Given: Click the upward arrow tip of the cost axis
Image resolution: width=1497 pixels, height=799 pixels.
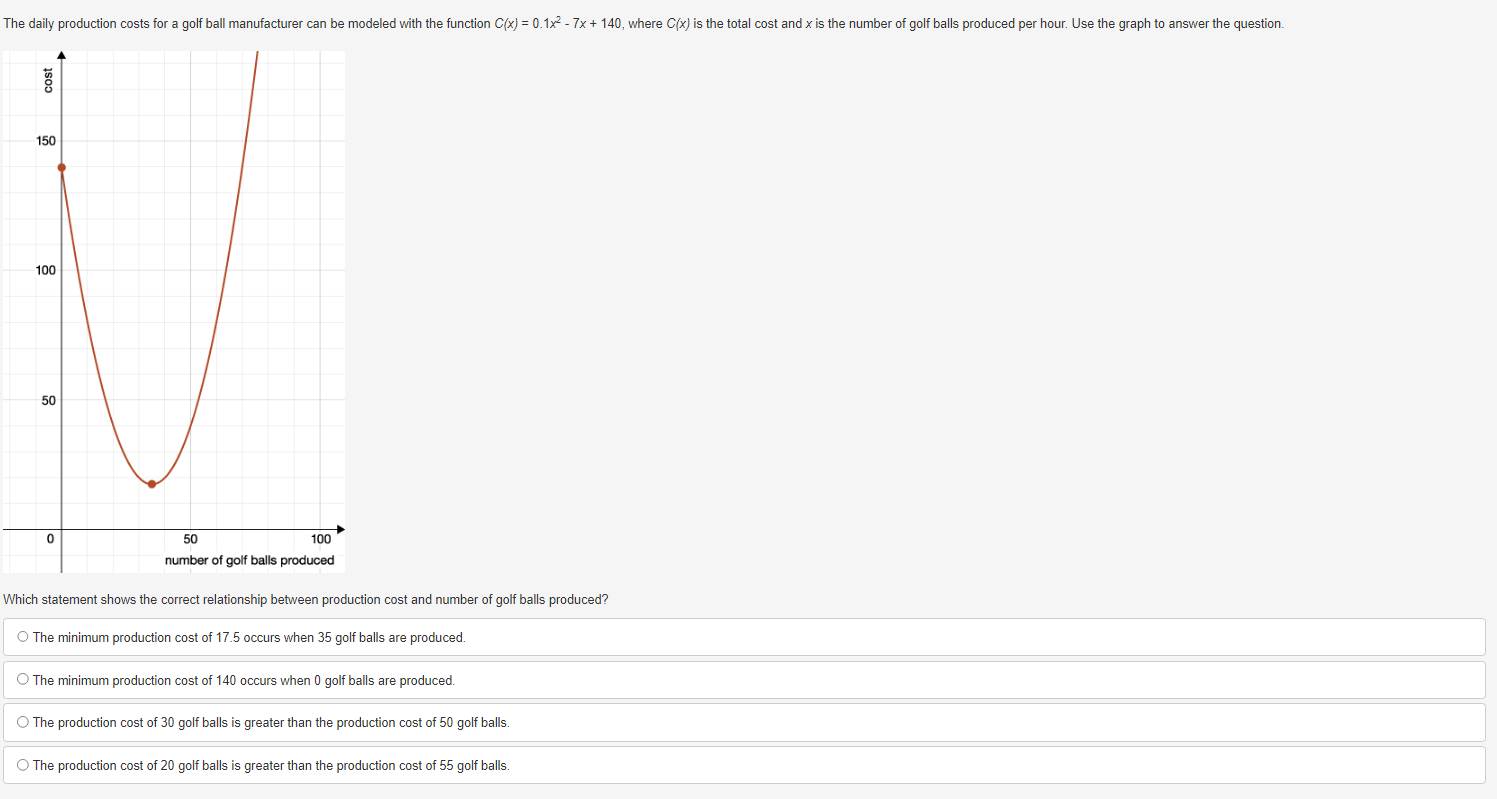Looking at the screenshot, I should point(63,55).
